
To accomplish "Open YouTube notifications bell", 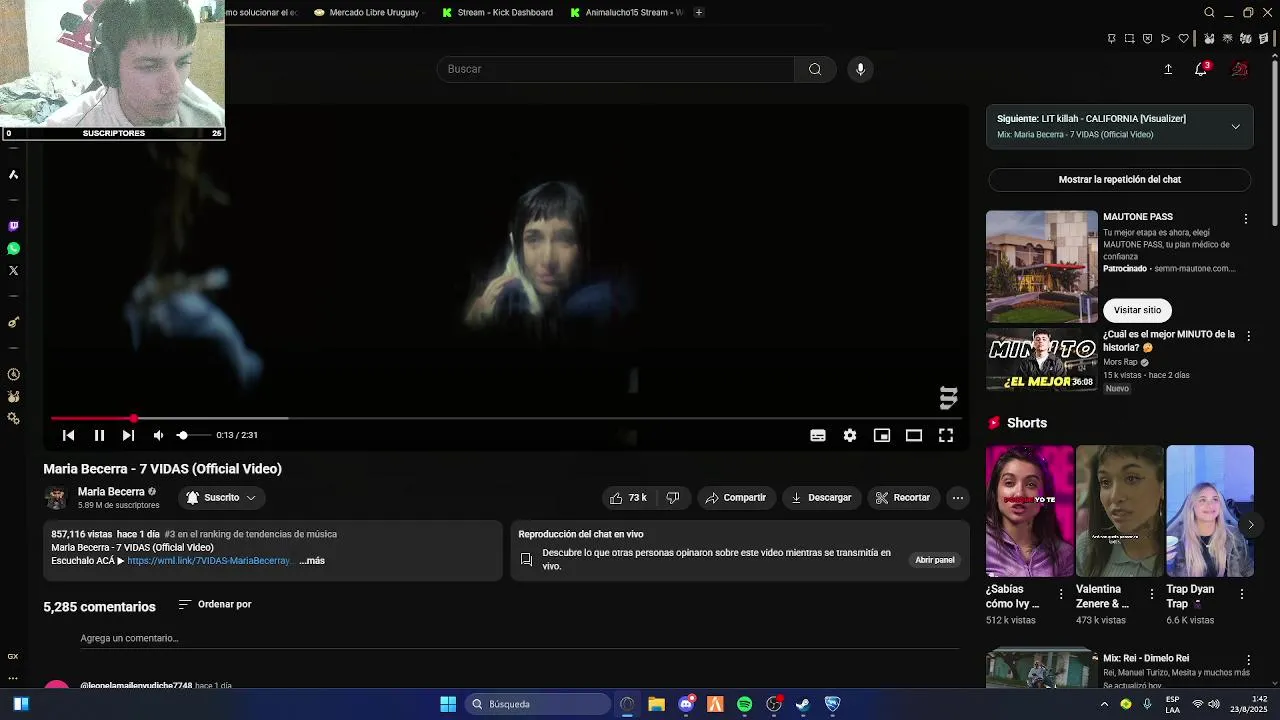I will (x=1201, y=69).
